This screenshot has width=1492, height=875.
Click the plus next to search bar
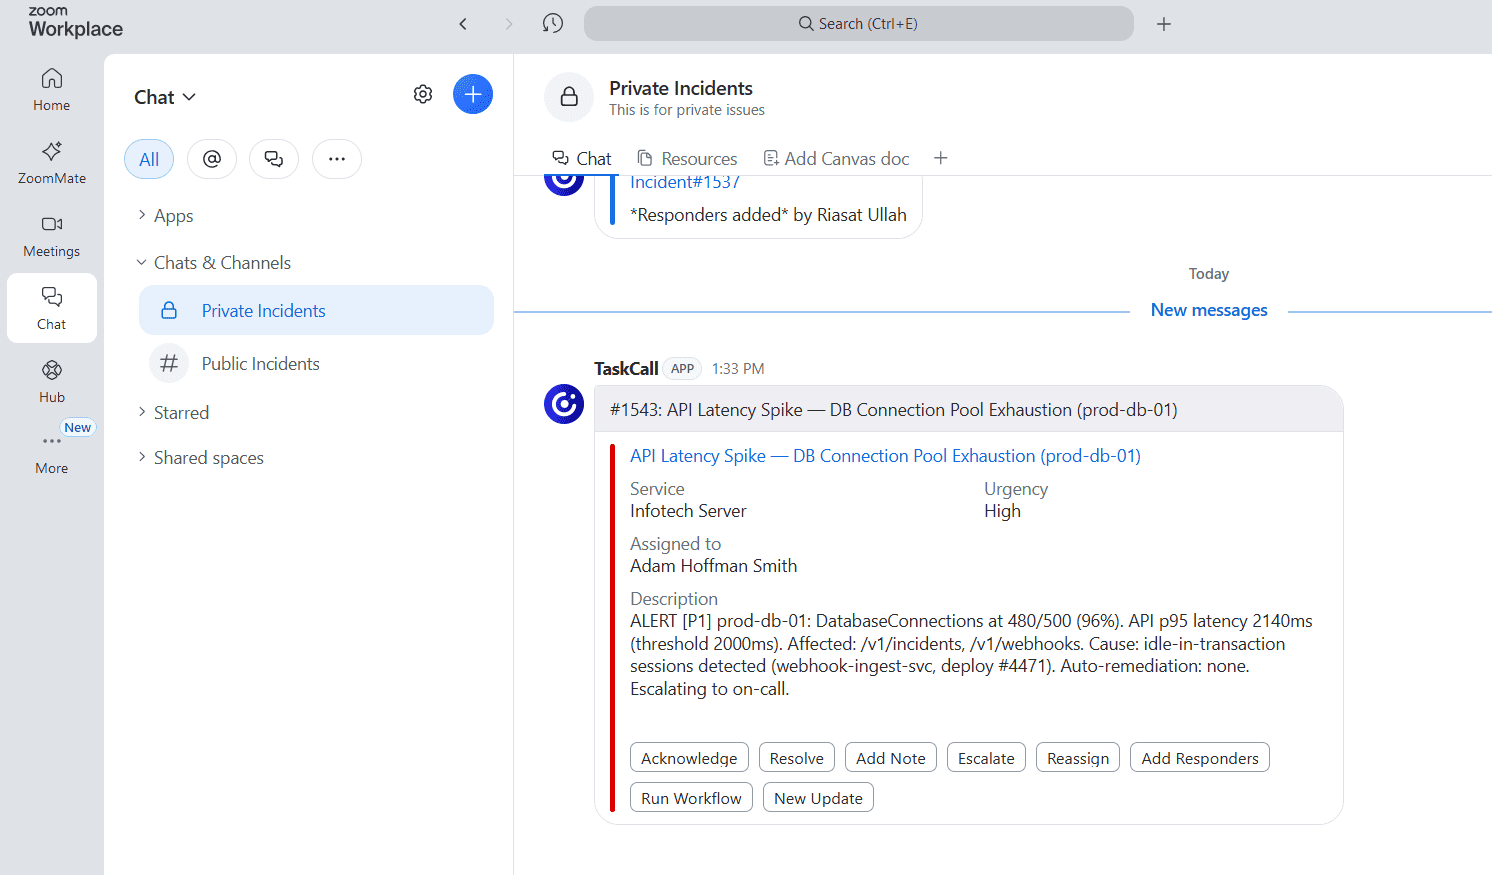point(1164,24)
